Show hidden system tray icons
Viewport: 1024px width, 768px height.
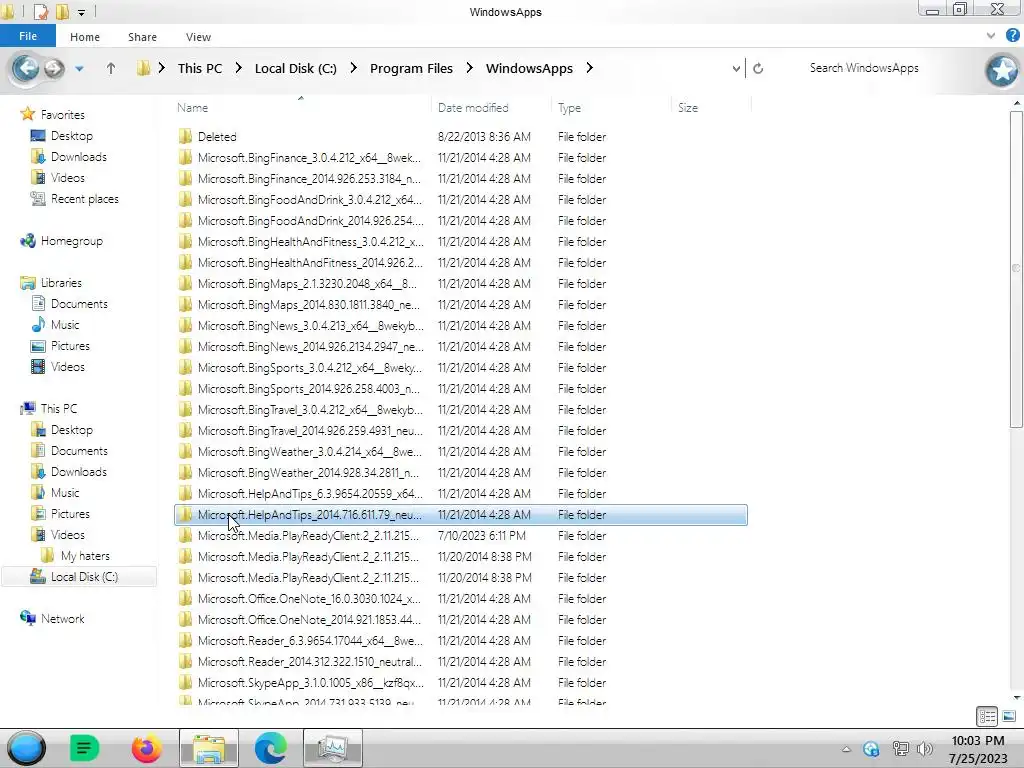846,749
